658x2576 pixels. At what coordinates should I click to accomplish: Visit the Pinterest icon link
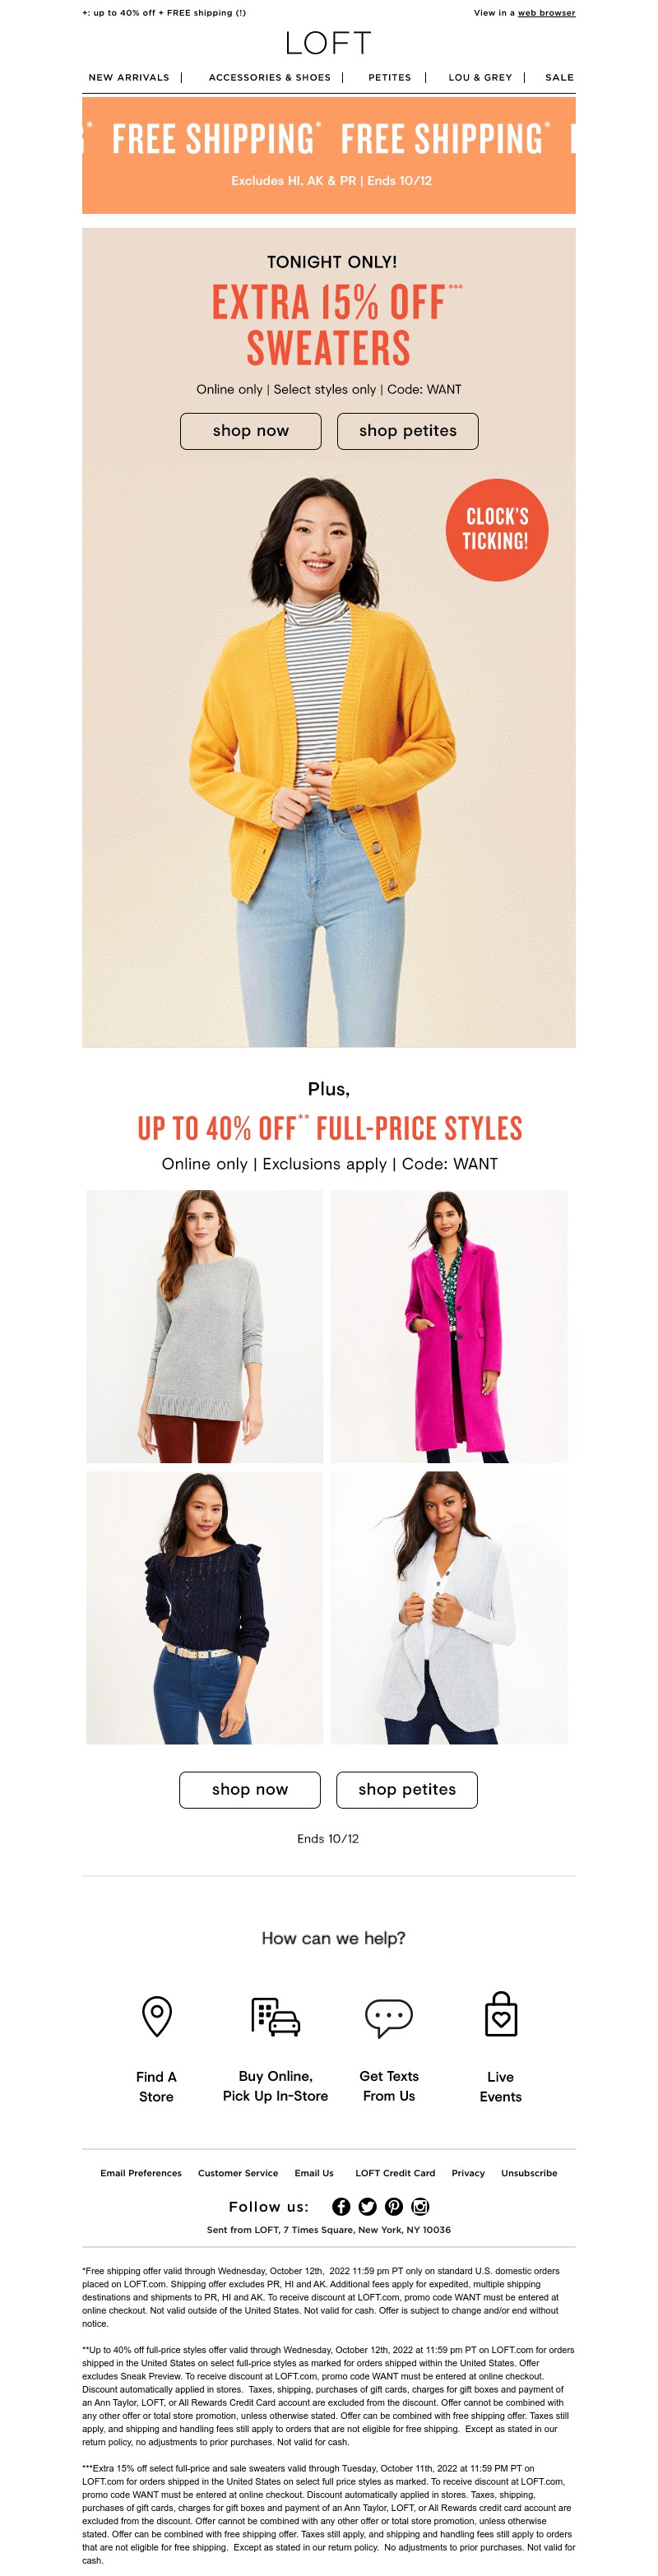[394, 2206]
